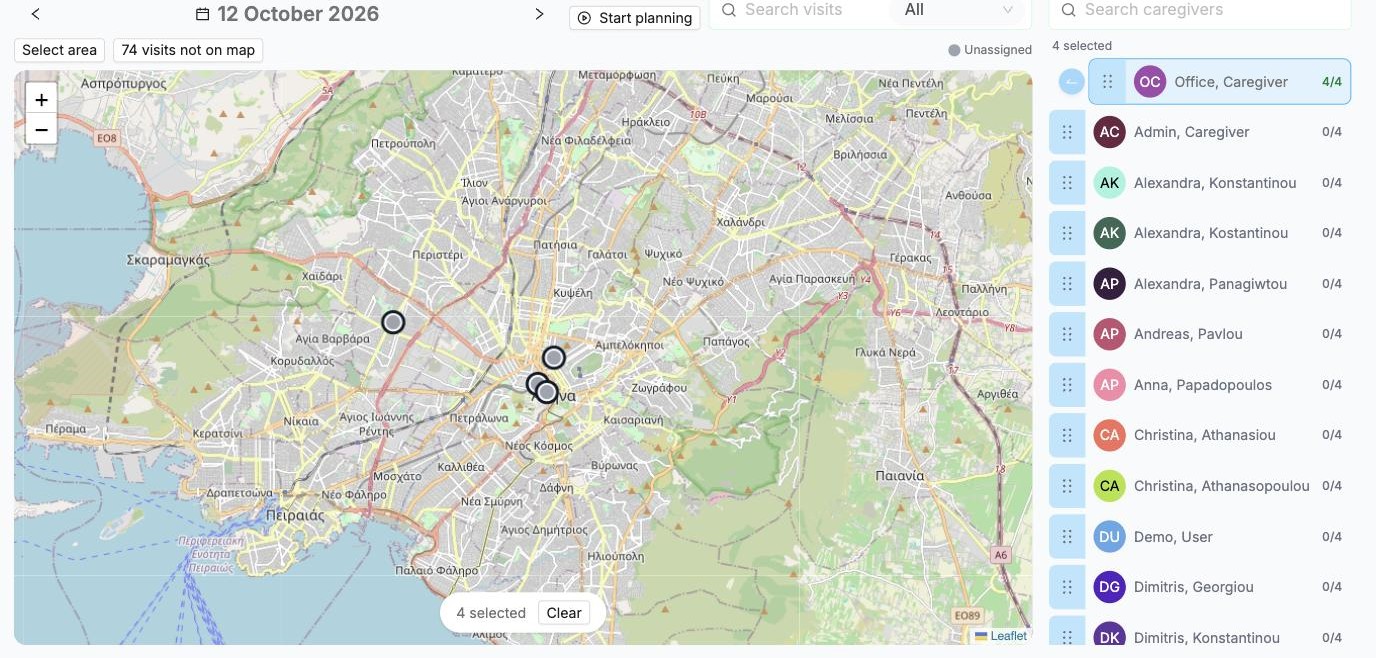Click the OC avatar of Office, Caregiver
This screenshot has height=658, width=1376.
tap(1151, 82)
